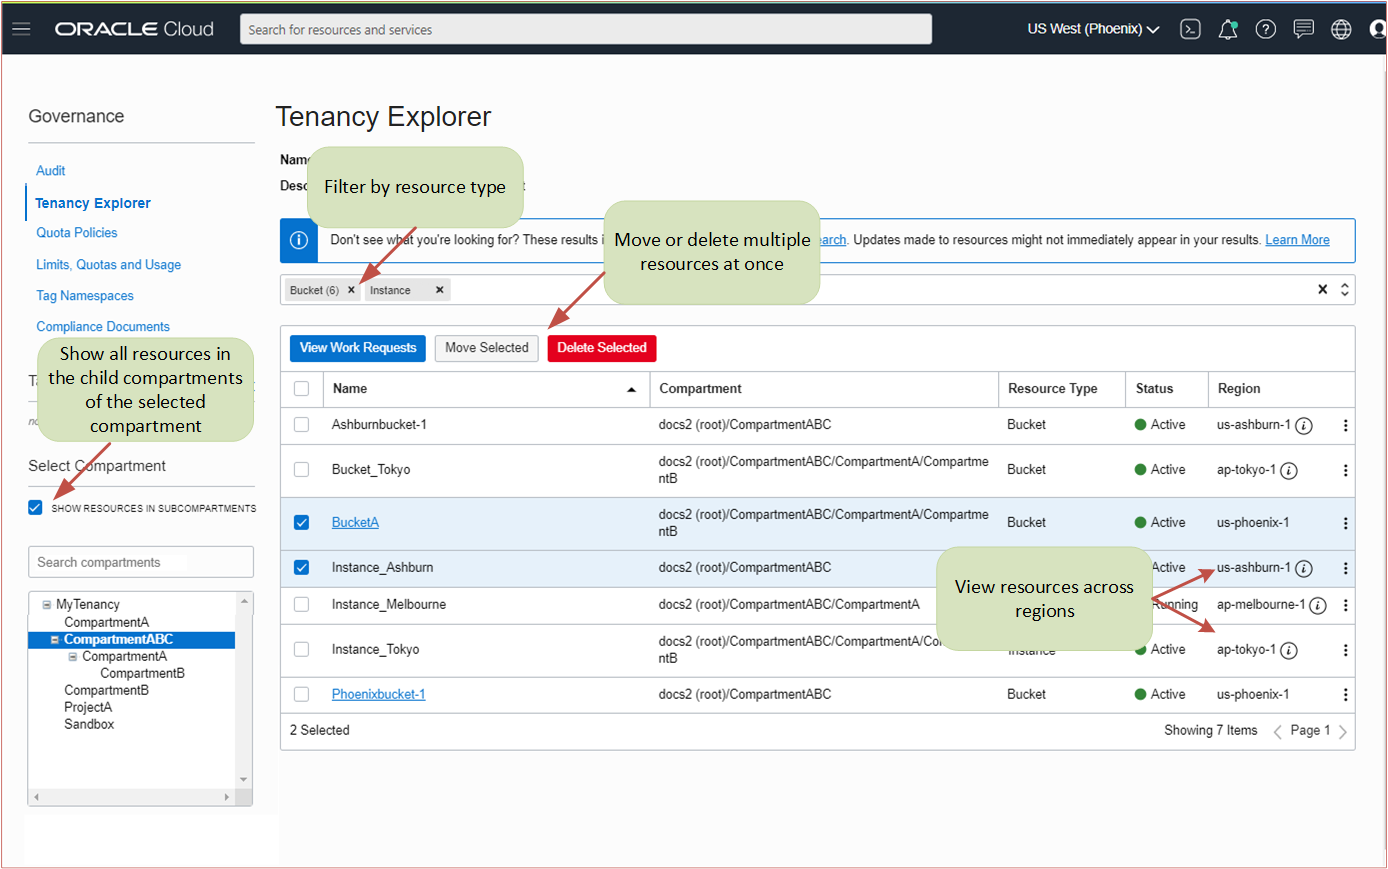Open the BucketA resource link
Screen dimensions: 1388x869
click(355, 522)
